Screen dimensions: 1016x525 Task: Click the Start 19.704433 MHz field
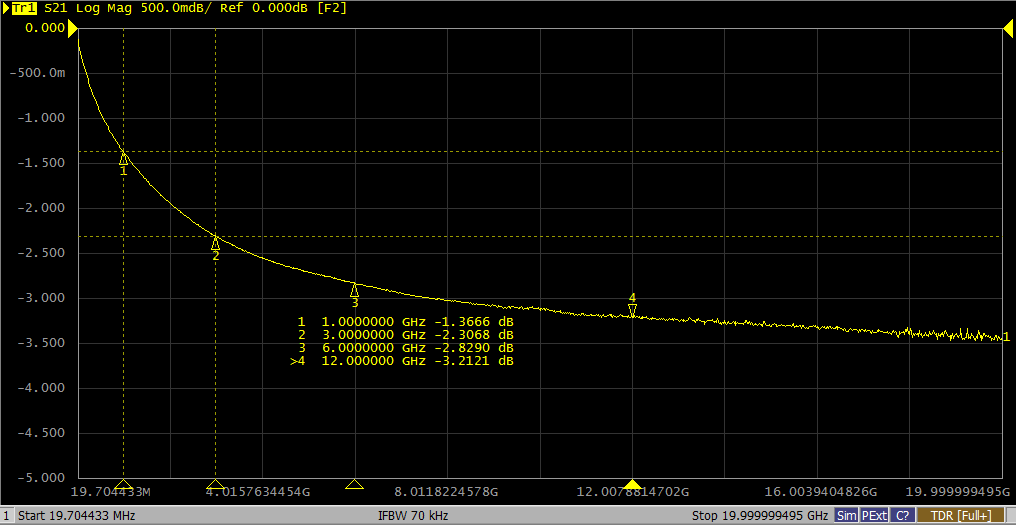[x=77, y=516]
